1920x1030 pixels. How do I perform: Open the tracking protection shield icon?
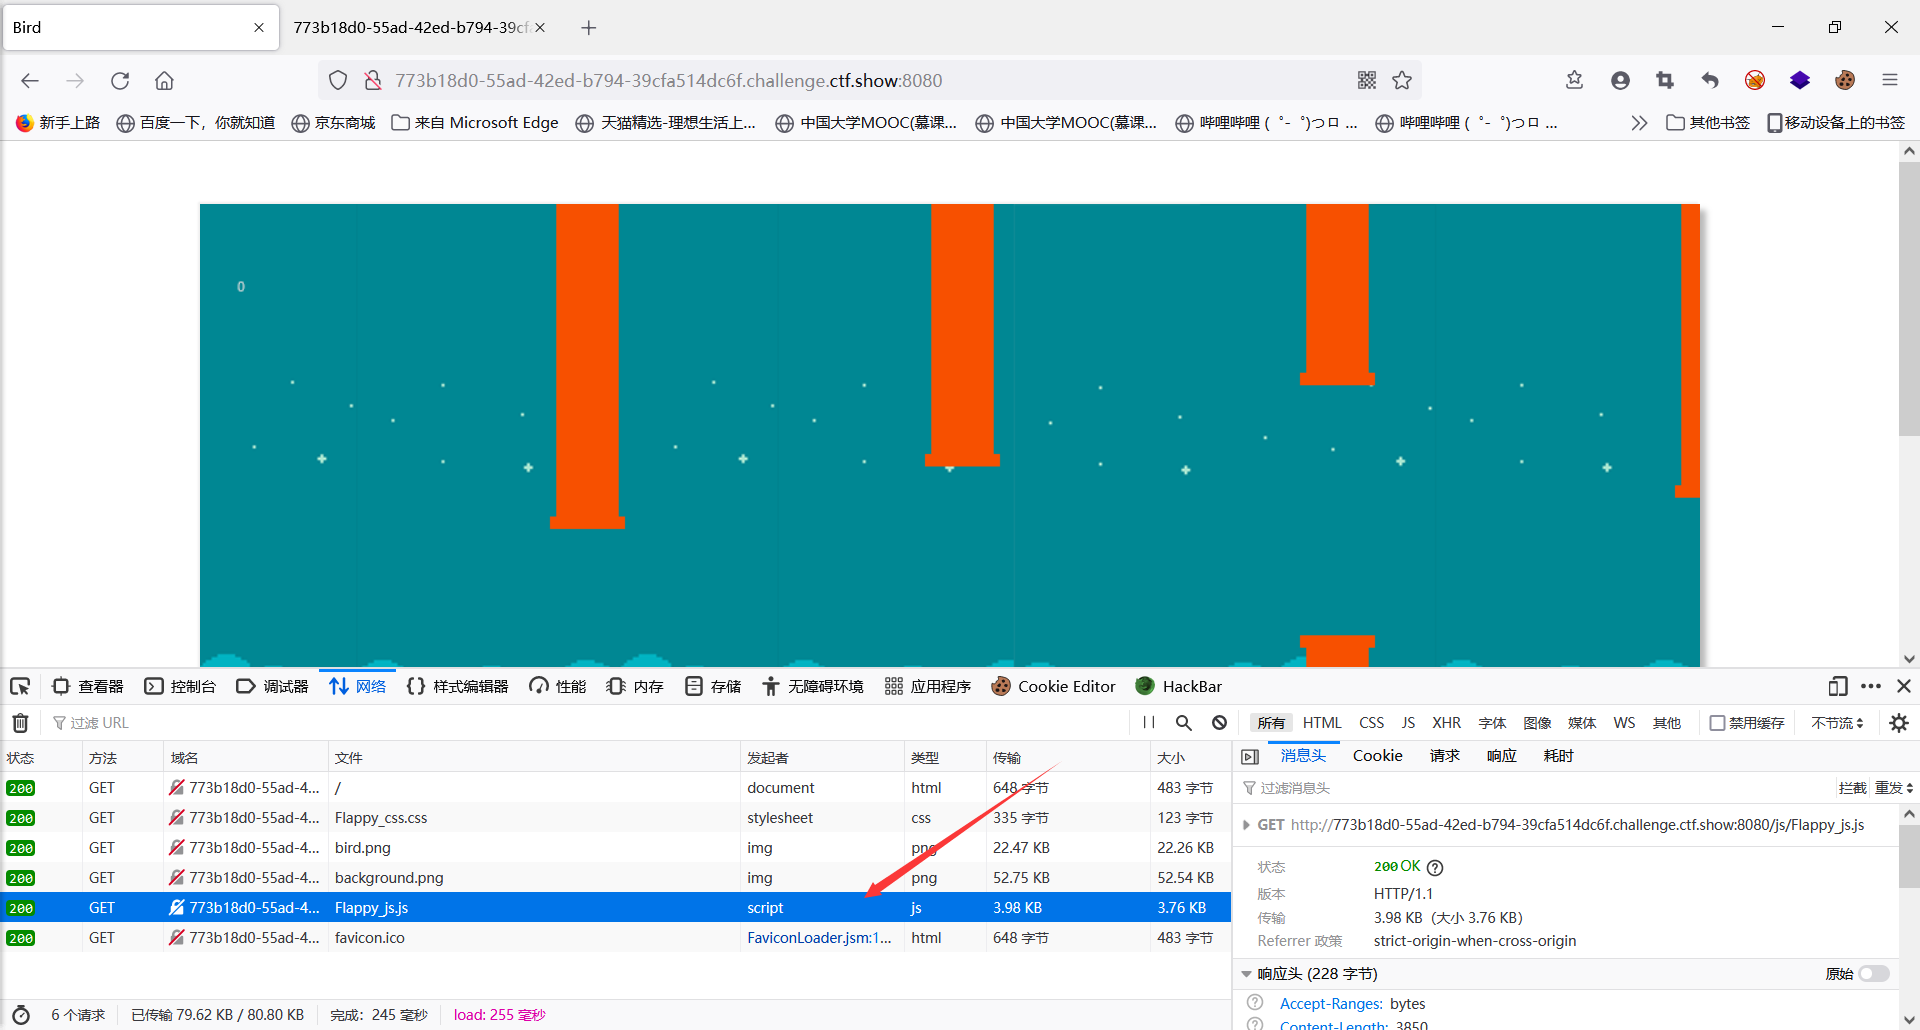[338, 81]
